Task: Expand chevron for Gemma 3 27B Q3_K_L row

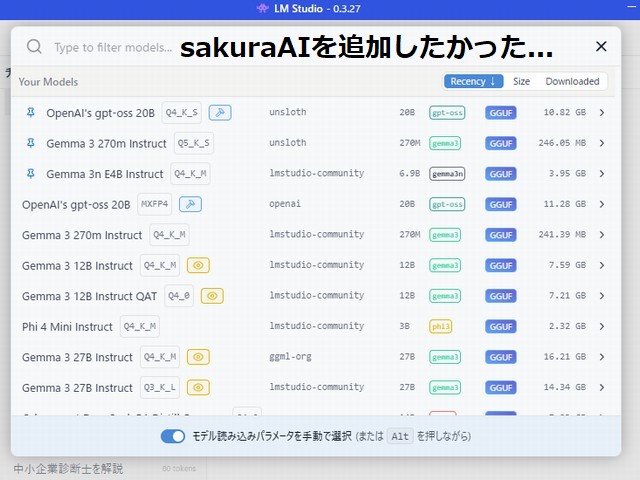Action: pos(602,387)
